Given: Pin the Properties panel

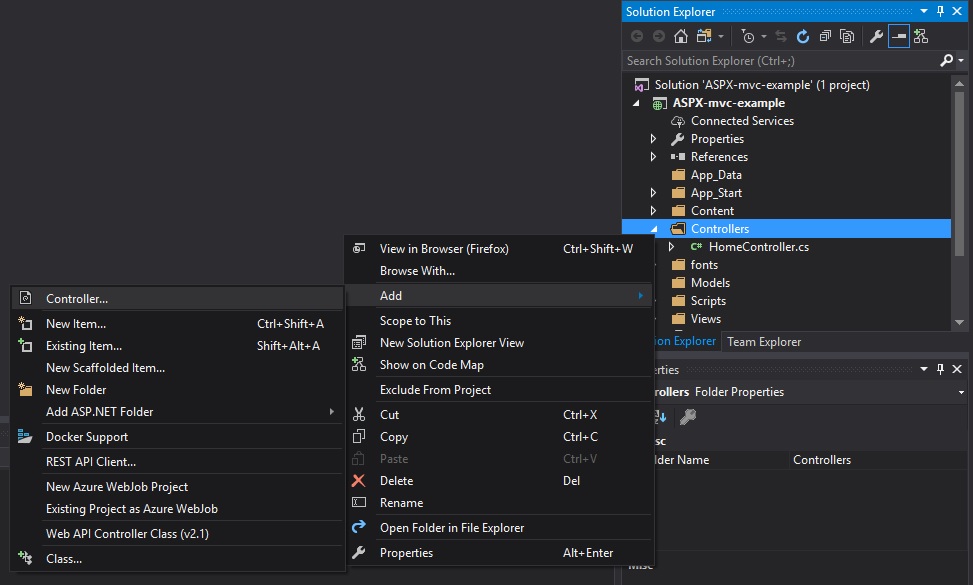Looking at the screenshot, I should pyautogui.click(x=940, y=369).
